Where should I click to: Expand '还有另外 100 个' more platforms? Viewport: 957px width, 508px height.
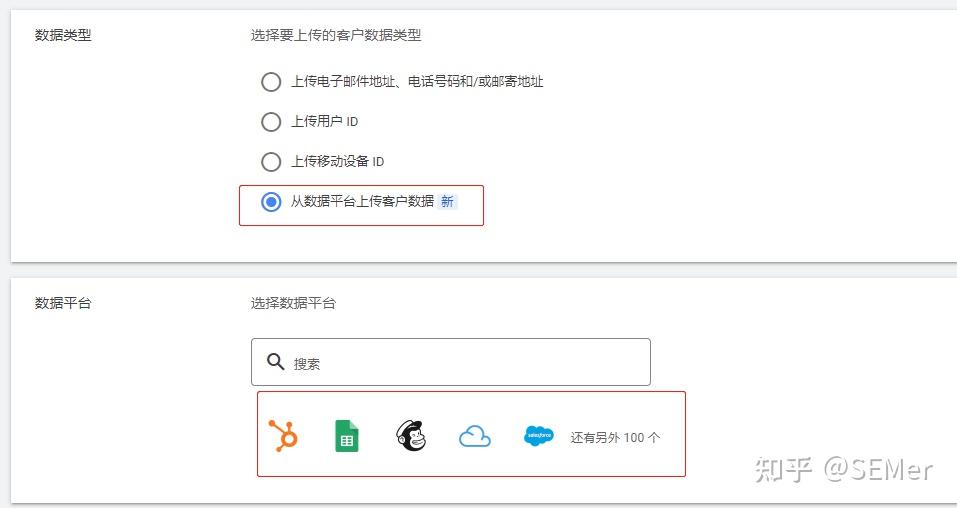tap(615, 437)
